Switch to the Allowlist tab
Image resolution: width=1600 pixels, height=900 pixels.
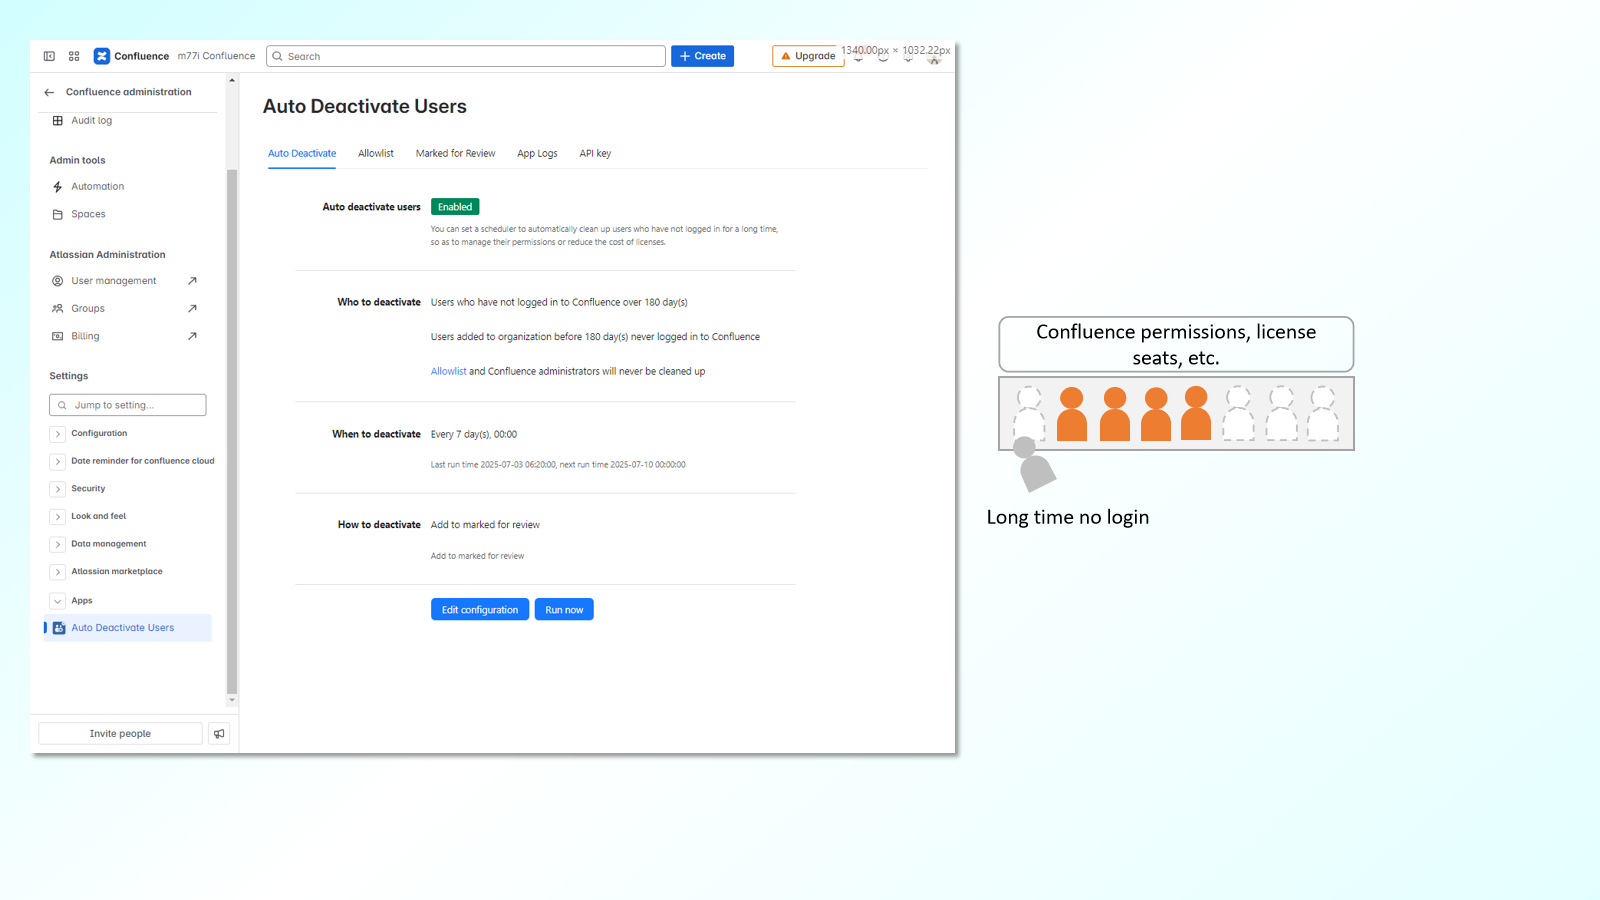[x=376, y=154]
